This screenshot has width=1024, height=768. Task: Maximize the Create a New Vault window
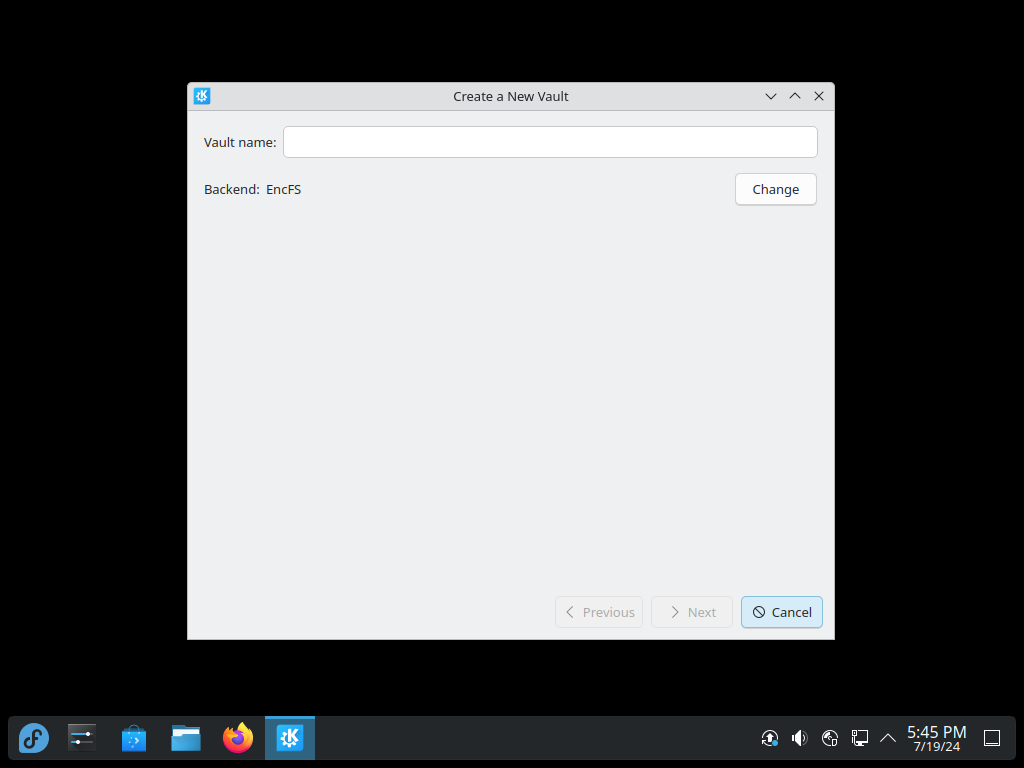coord(795,96)
